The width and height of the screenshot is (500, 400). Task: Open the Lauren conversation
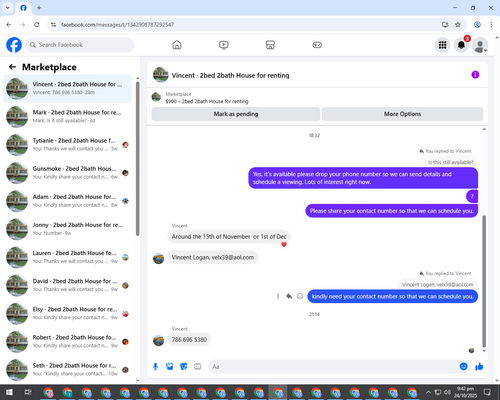pyautogui.click(x=67, y=257)
